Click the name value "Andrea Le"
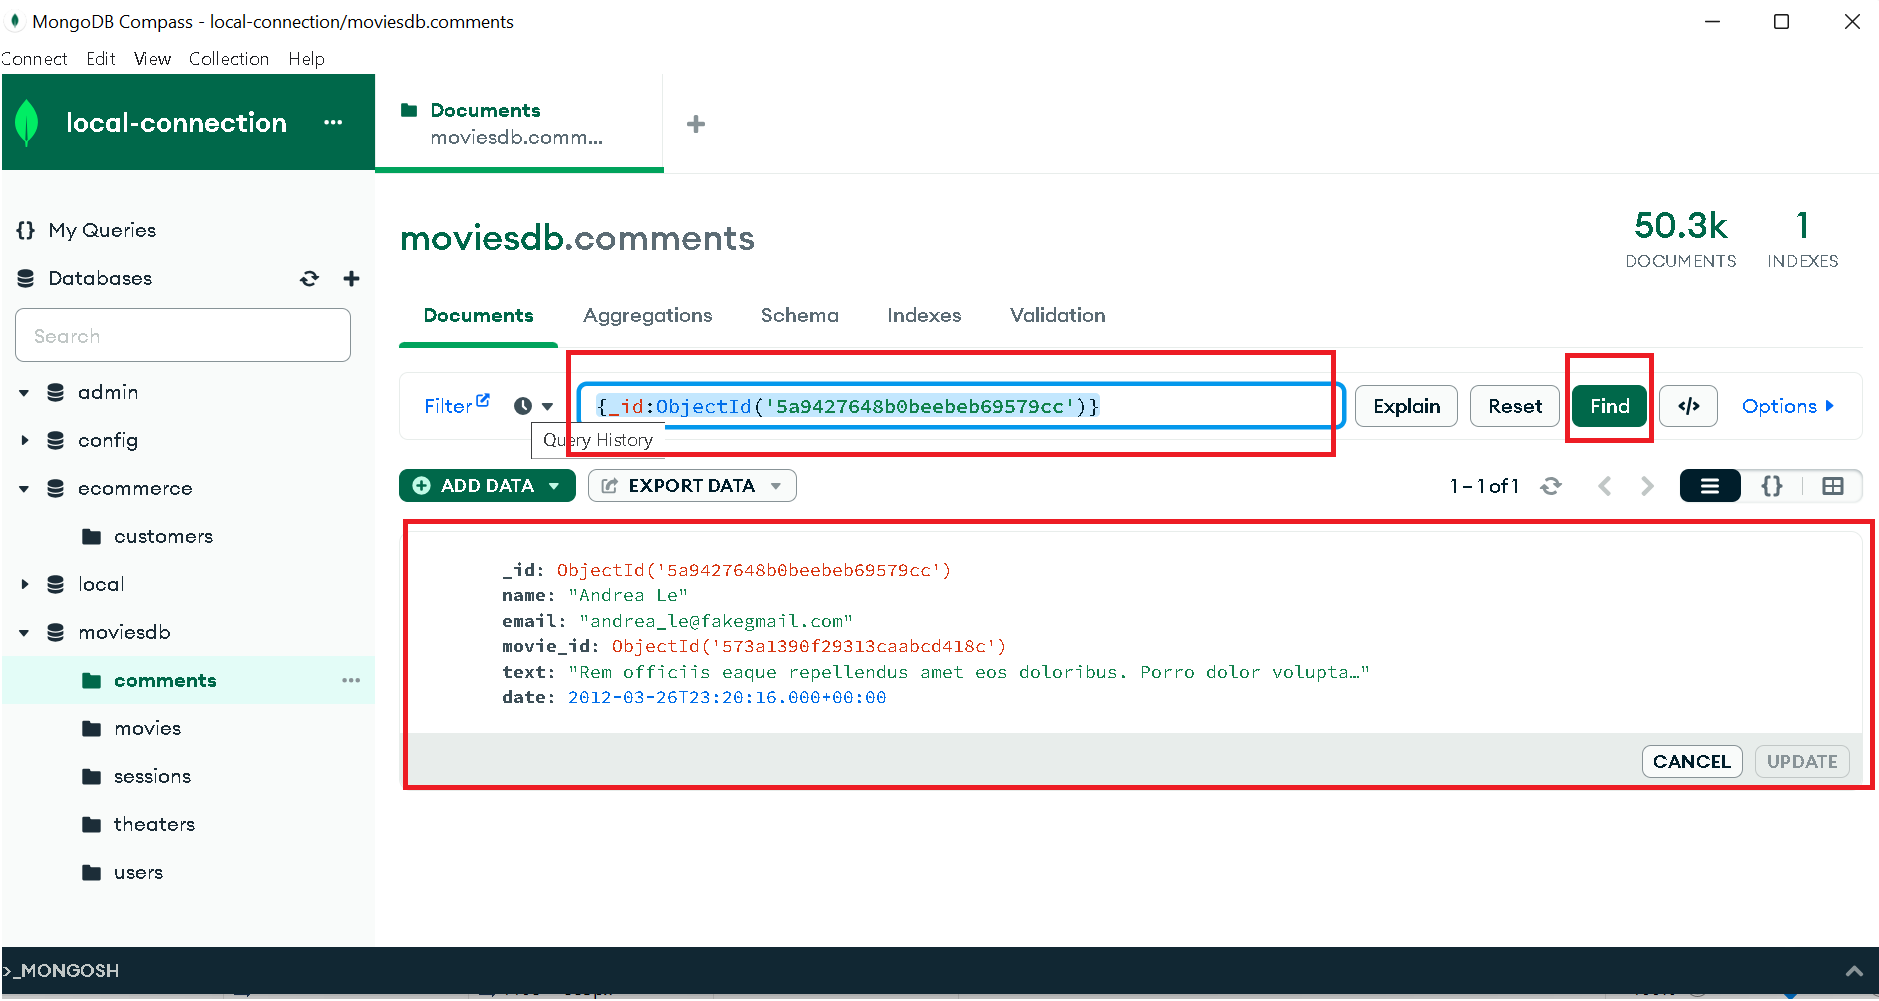The height and width of the screenshot is (1001, 1879). [628, 596]
